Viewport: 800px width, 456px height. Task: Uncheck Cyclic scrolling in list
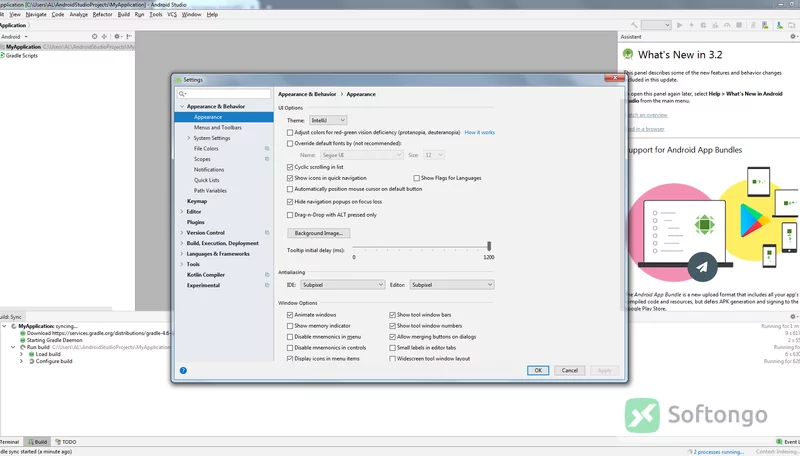pyautogui.click(x=290, y=167)
